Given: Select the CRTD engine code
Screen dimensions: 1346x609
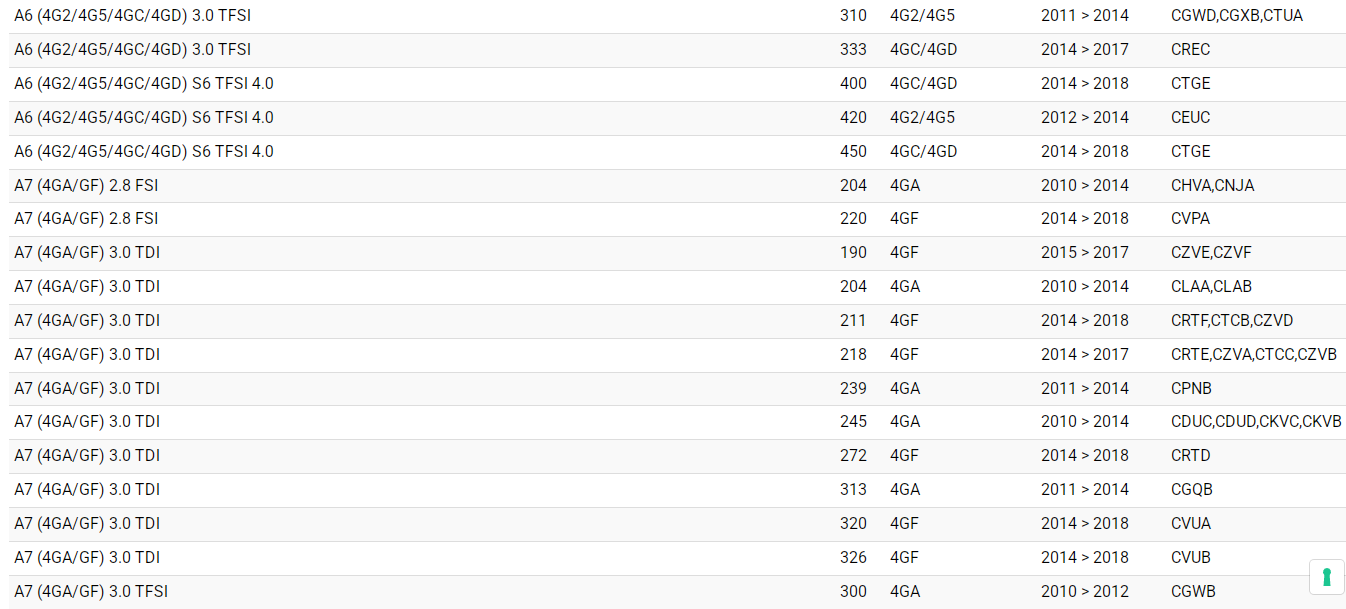Looking at the screenshot, I should point(1190,456).
